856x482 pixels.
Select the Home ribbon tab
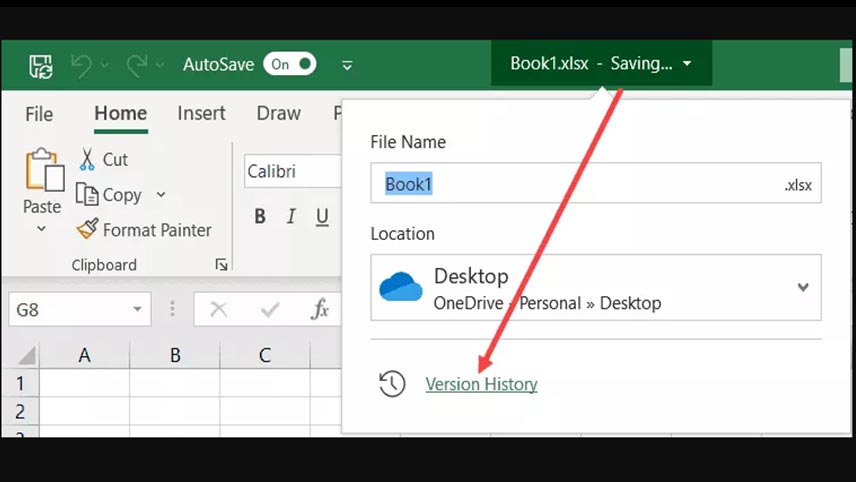(121, 114)
